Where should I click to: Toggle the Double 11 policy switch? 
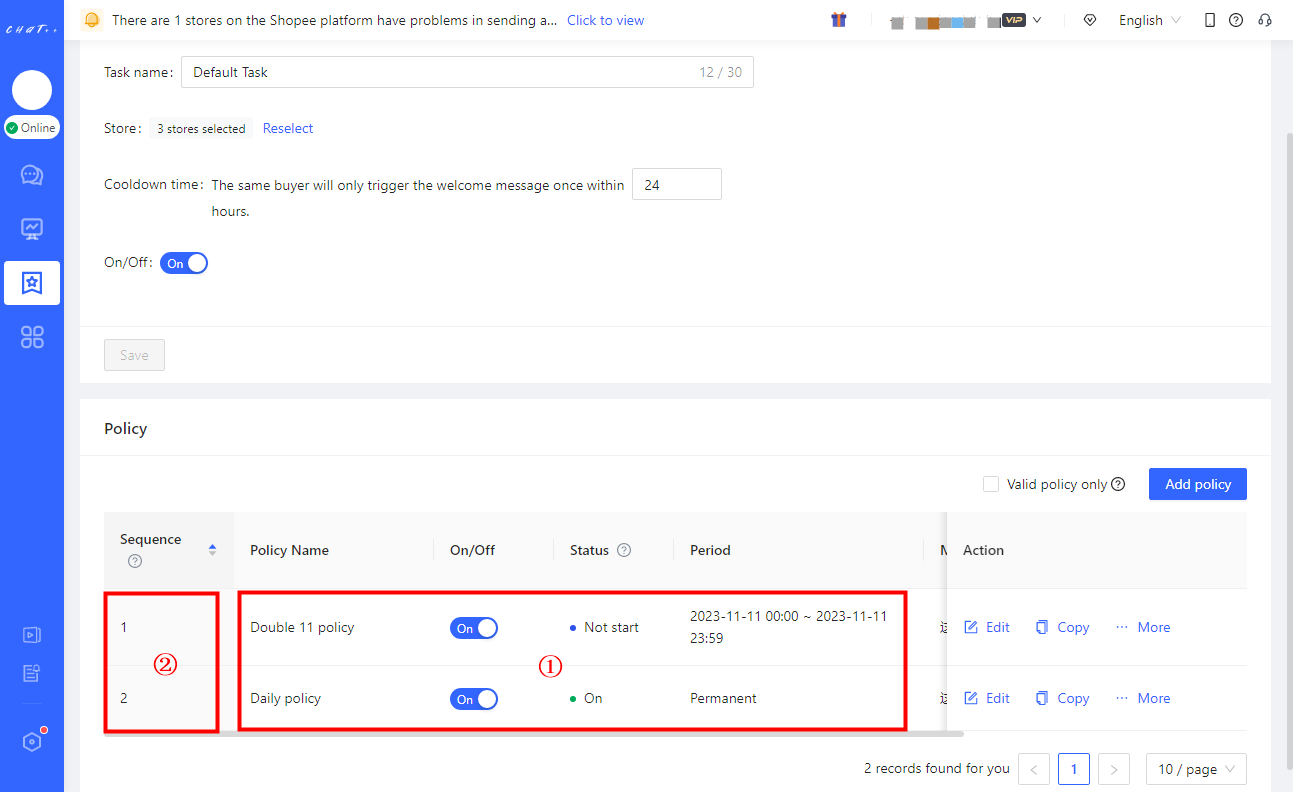point(474,628)
